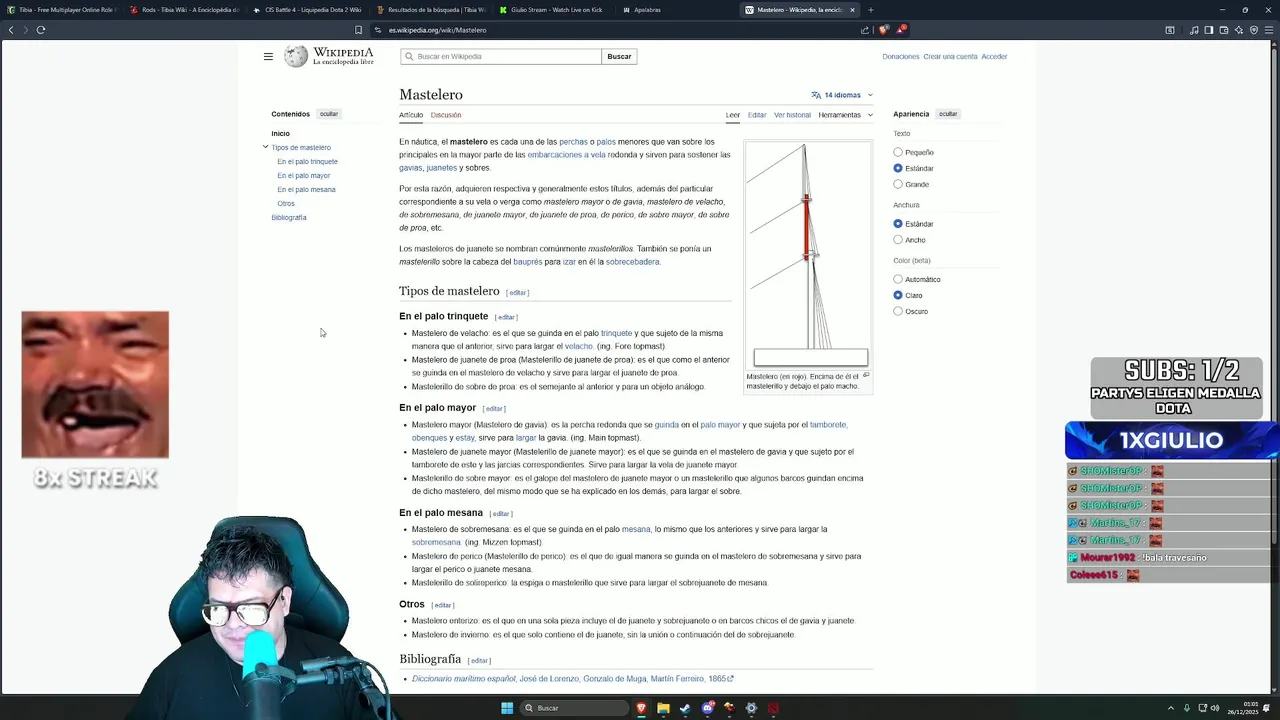Click the Wikipedia globe logo

296,57
